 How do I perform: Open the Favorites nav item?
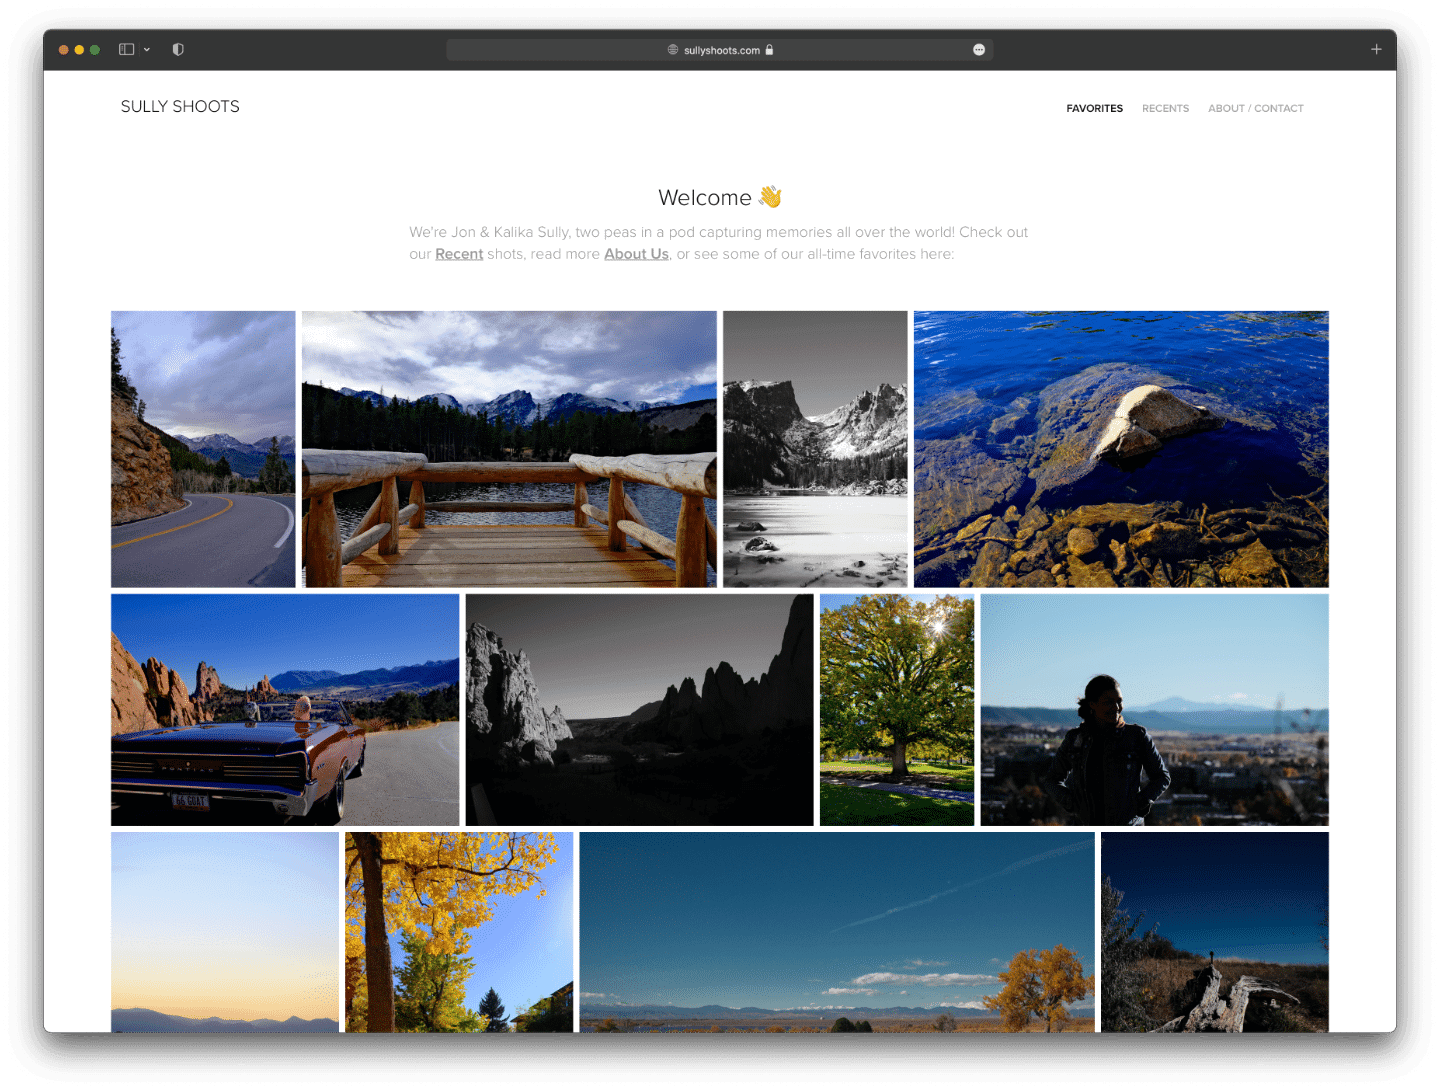pyautogui.click(x=1094, y=108)
